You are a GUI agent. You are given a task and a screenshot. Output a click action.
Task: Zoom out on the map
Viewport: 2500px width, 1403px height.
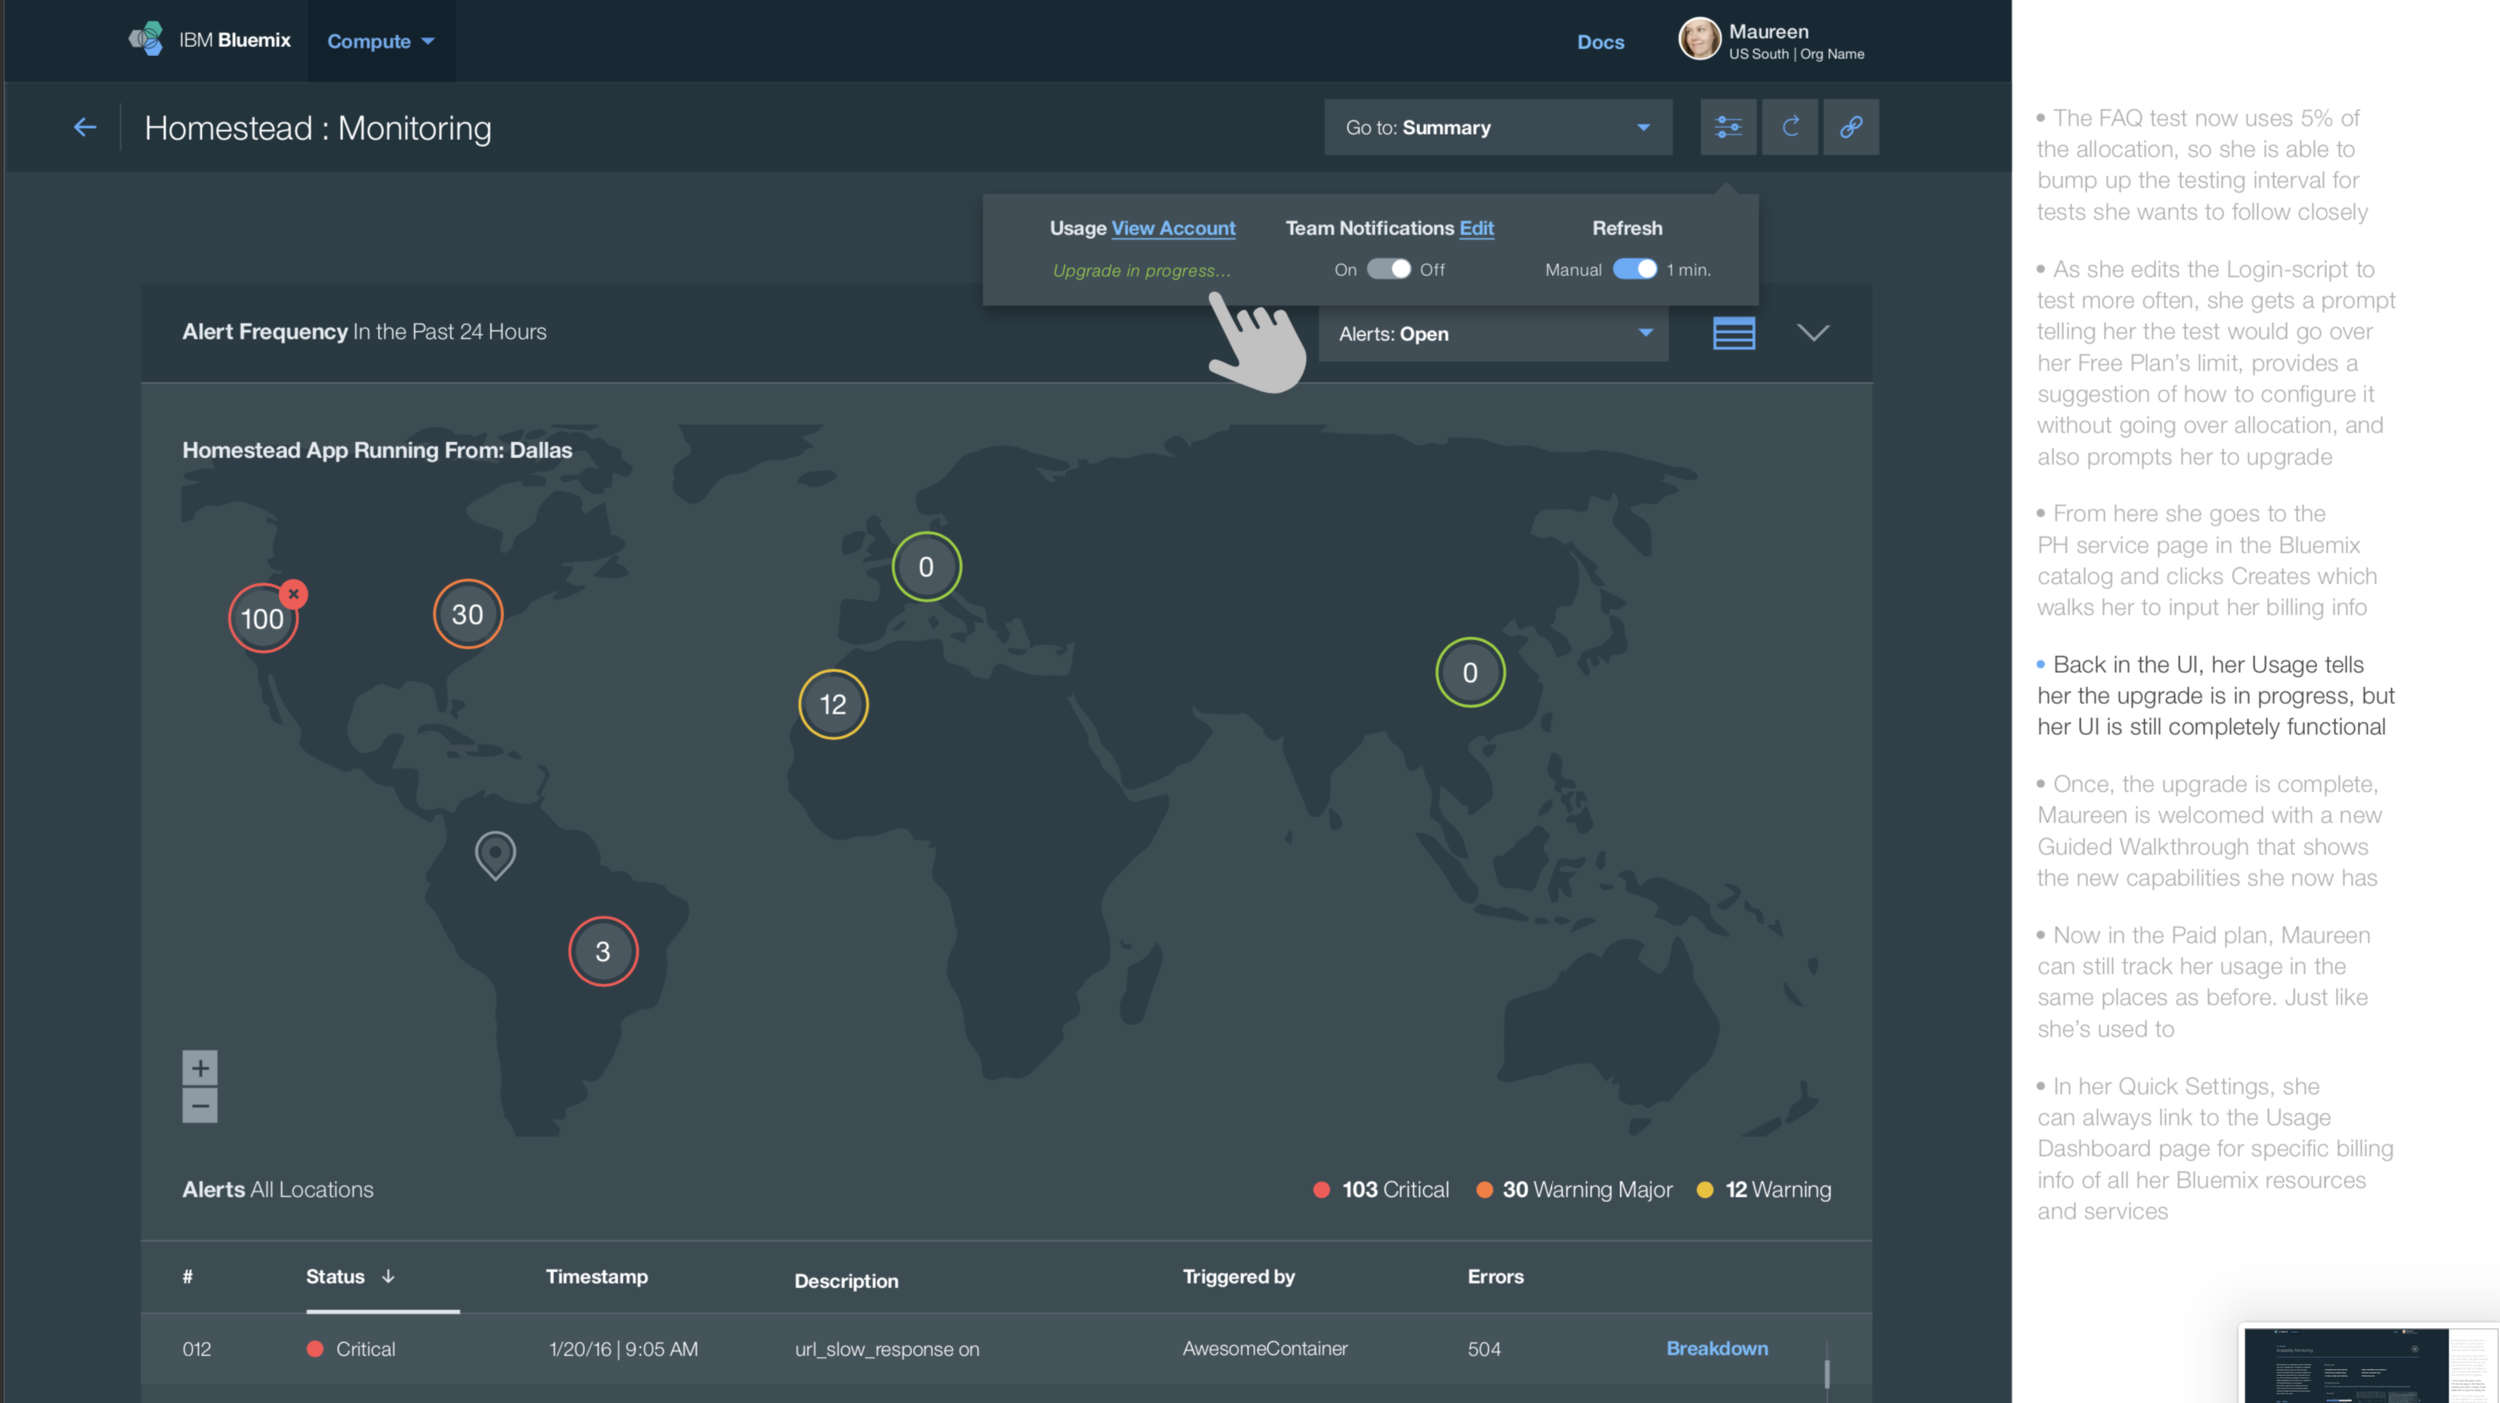(x=200, y=1106)
